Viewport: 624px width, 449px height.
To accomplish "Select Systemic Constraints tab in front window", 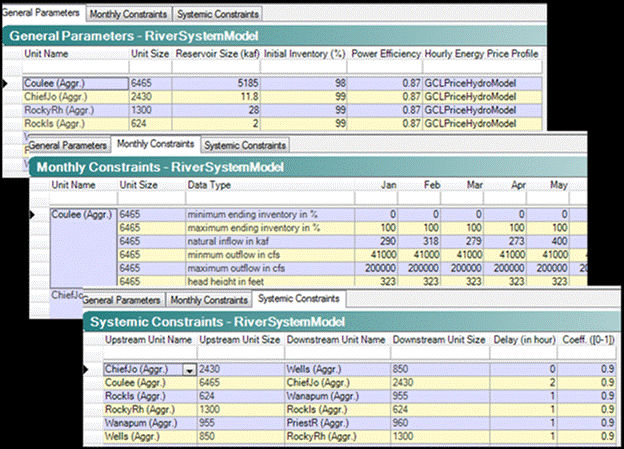I will tap(298, 299).
